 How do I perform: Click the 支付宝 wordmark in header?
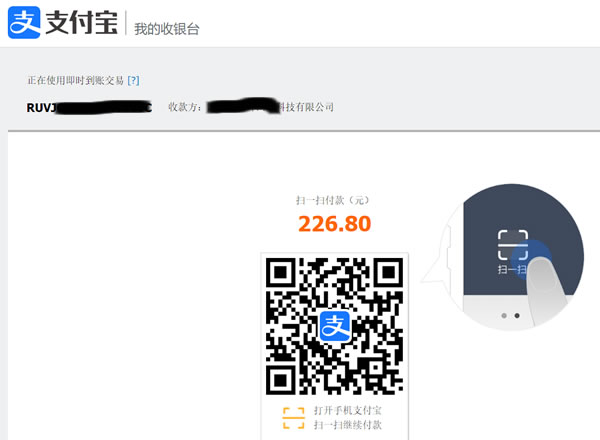point(82,23)
